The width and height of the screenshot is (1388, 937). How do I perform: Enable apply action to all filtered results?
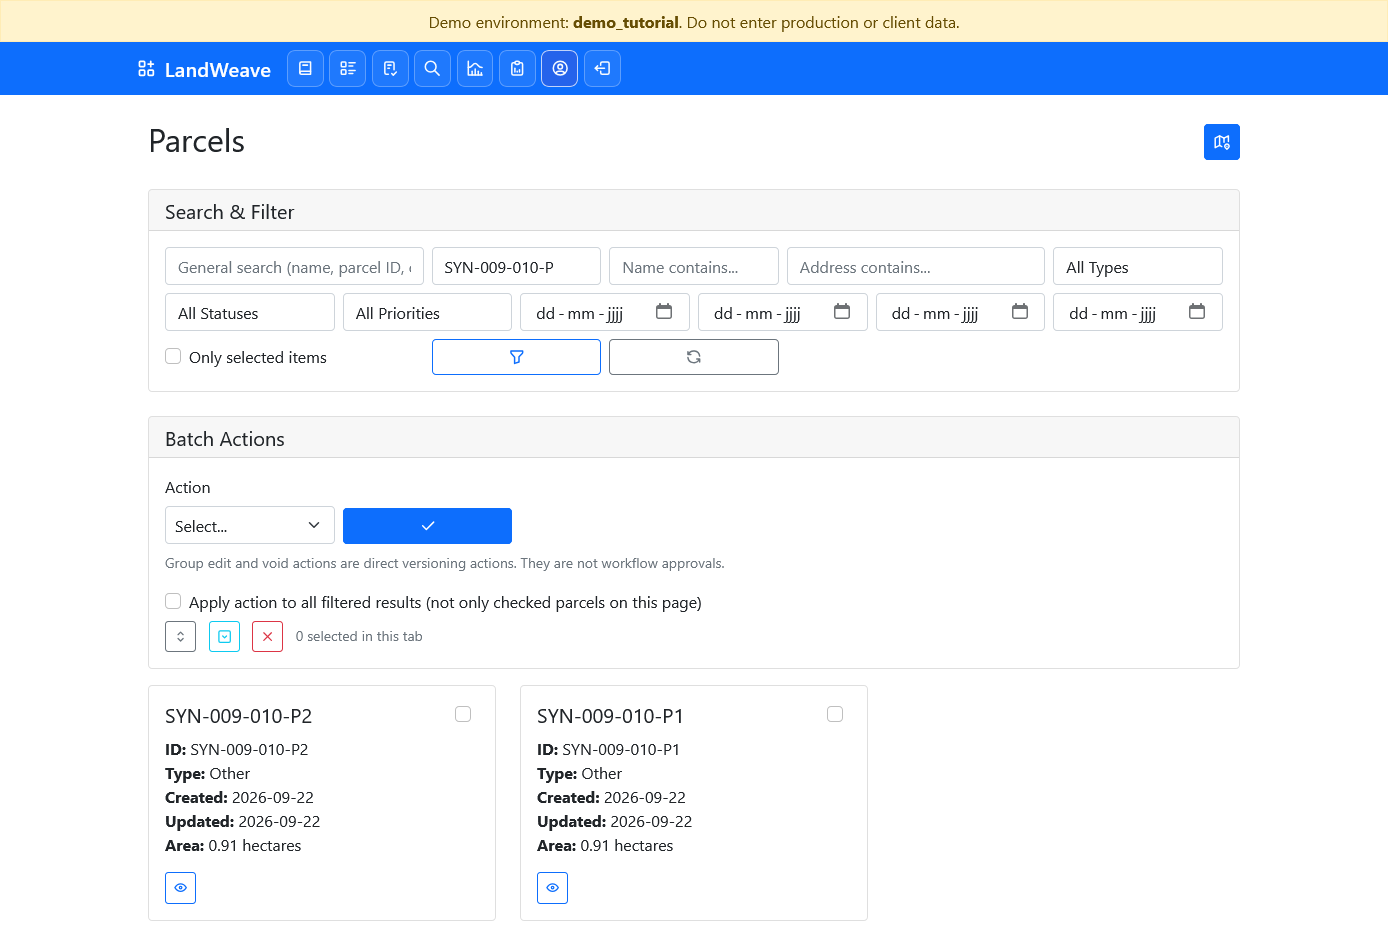point(173,601)
